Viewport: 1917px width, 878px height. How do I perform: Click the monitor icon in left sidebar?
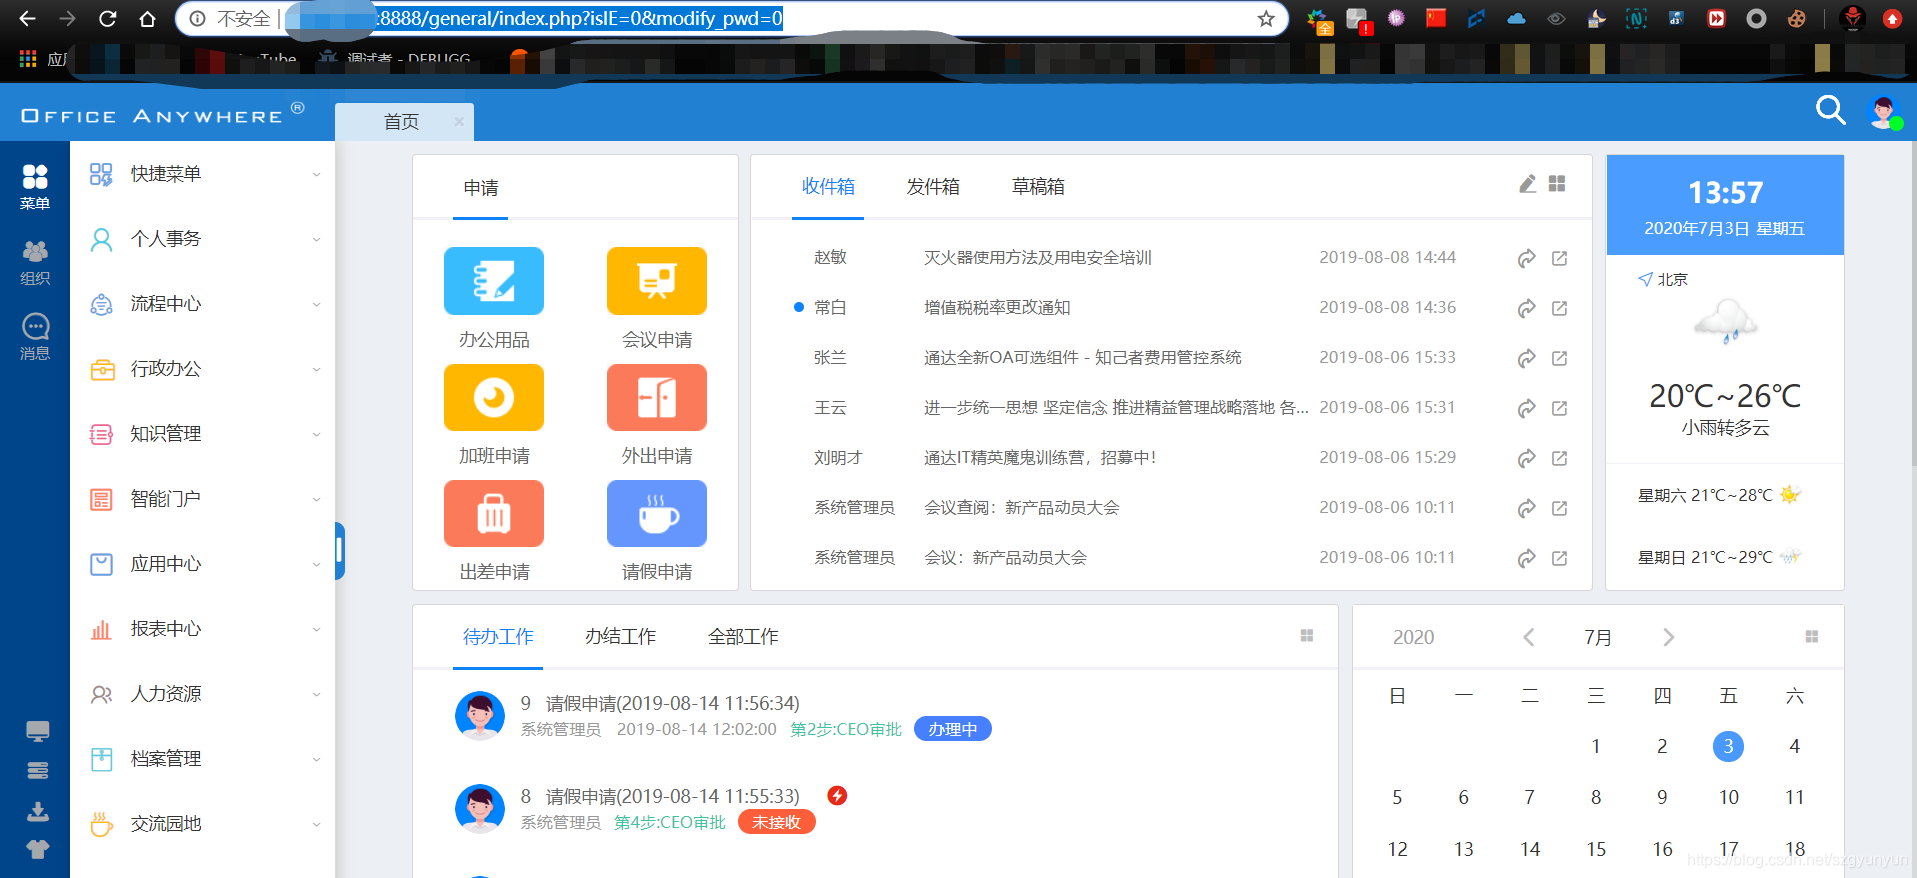pyautogui.click(x=38, y=731)
